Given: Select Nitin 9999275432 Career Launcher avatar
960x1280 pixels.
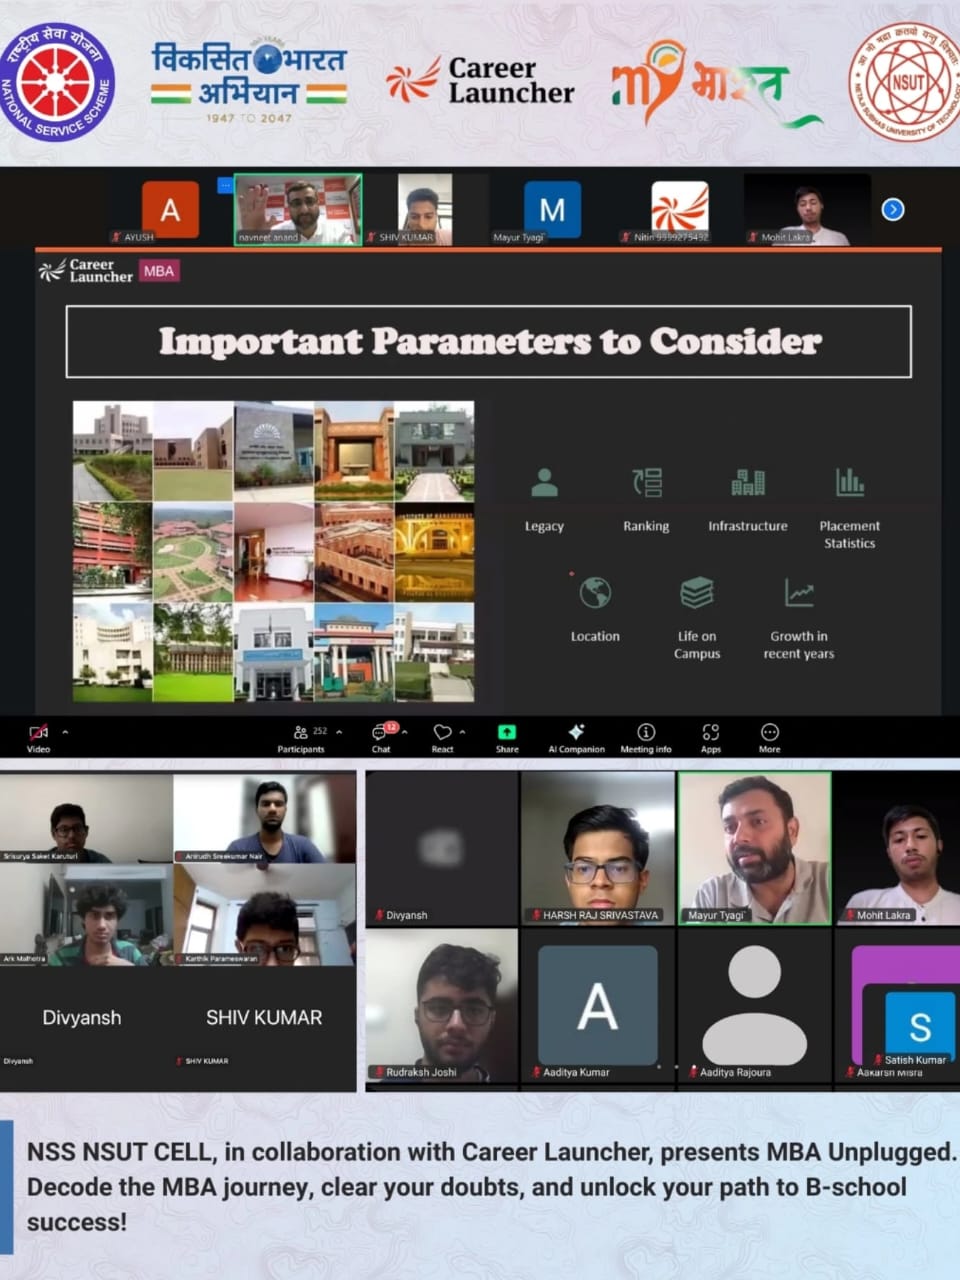Looking at the screenshot, I should [x=680, y=209].
